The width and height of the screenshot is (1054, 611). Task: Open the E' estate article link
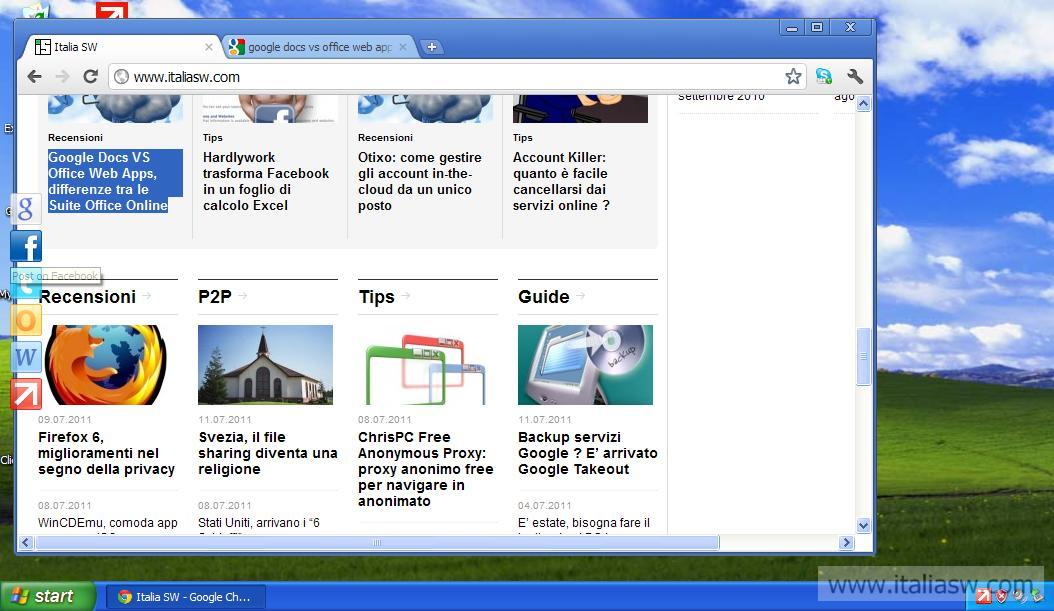[x=584, y=523]
